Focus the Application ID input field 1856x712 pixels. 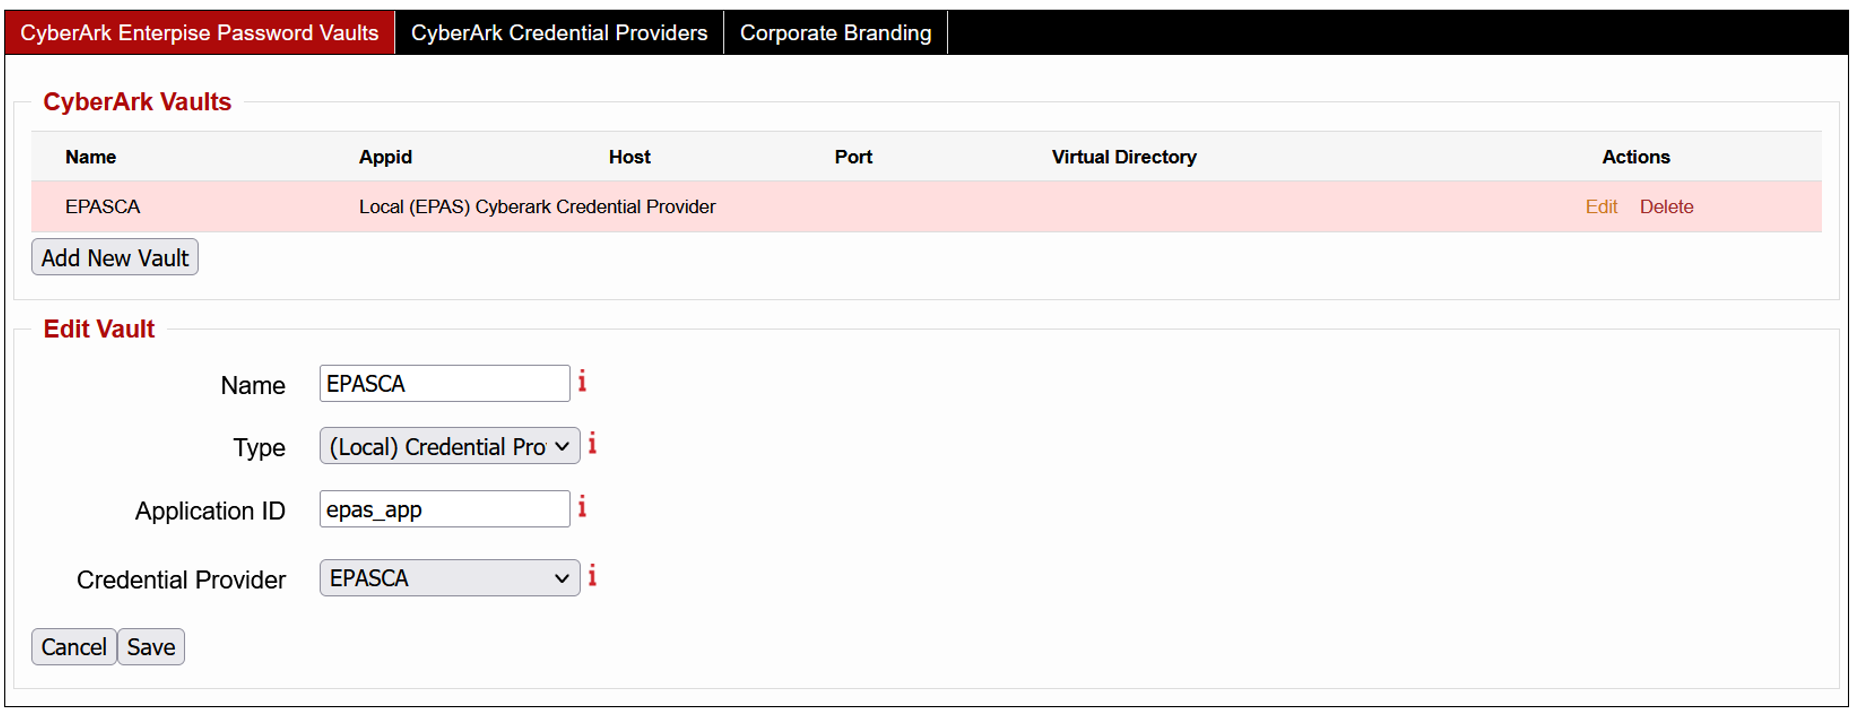[x=445, y=509]
